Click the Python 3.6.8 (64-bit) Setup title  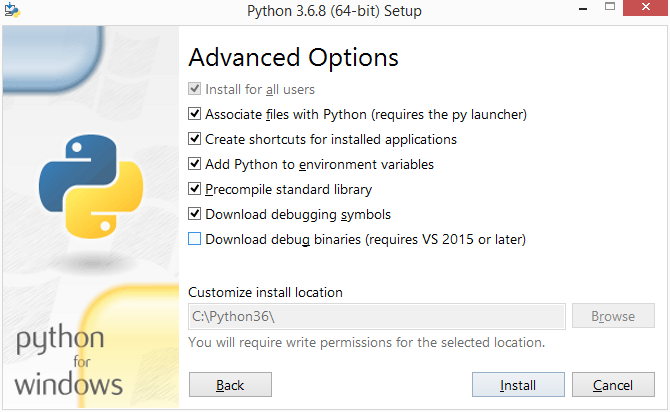pyautogui.click(x=334, y=11)
